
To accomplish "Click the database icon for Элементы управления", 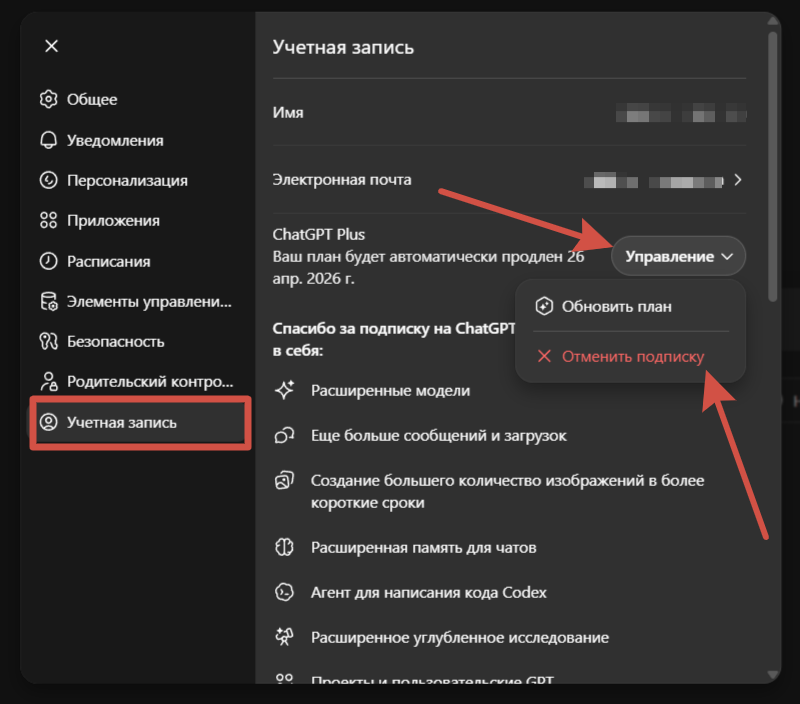I will pyautogui.click(x=49, y=301).
